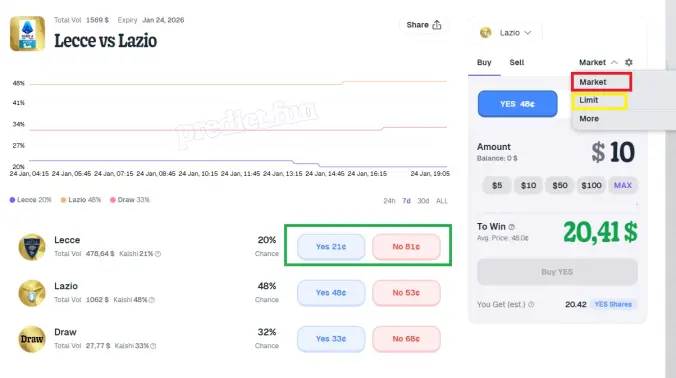Click the Avg. Price 48.0¢ text
This screenshot has height=378, width=676.
(503, 238)
